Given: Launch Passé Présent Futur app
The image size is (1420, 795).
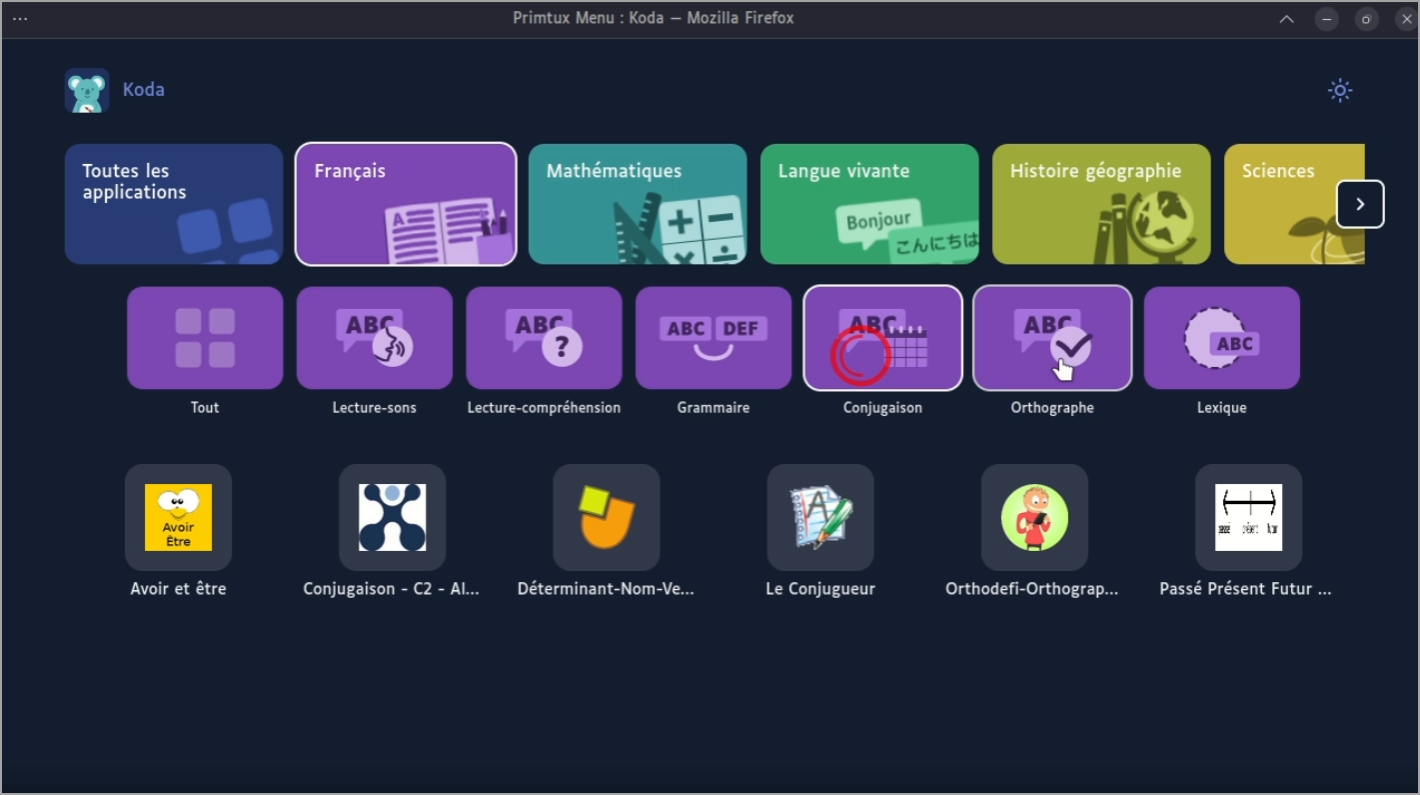Looking at the screenshot, I should click(1248, 517).
